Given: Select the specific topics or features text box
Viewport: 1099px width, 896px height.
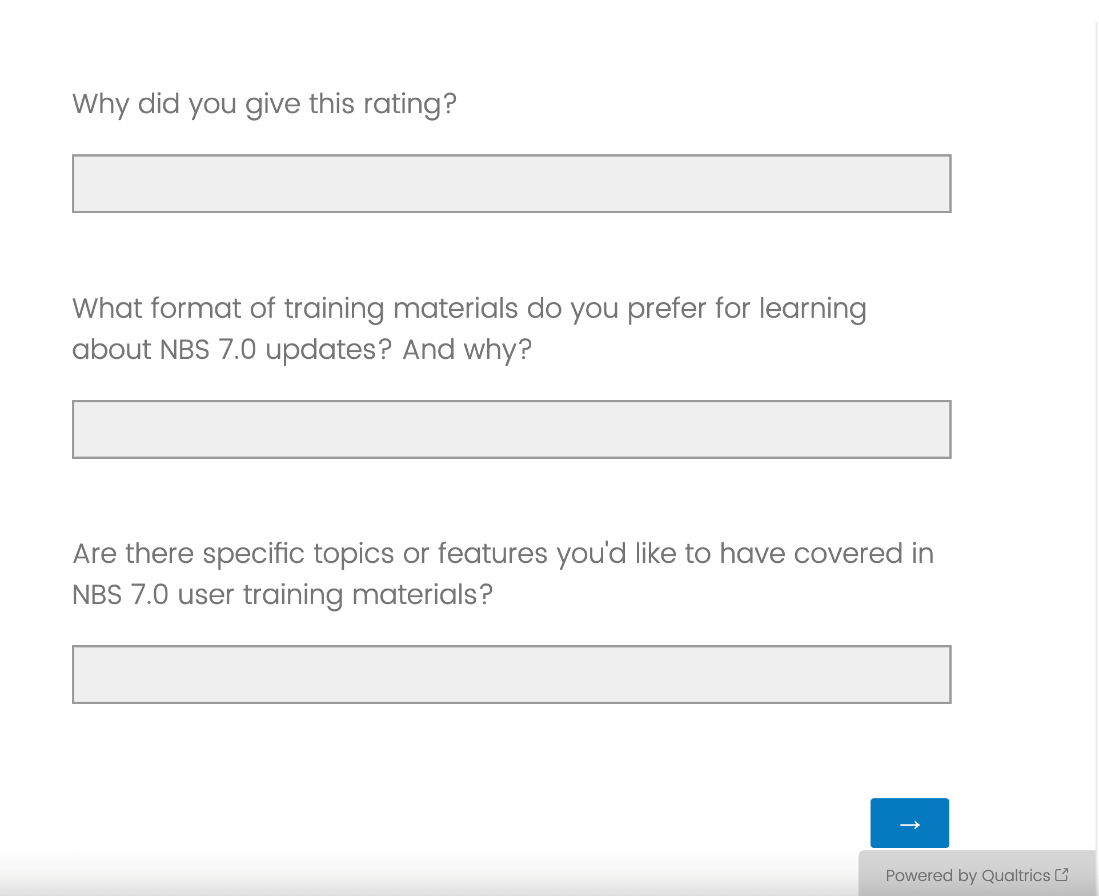Looking at the screenshot, I should [x=511, y=674].
